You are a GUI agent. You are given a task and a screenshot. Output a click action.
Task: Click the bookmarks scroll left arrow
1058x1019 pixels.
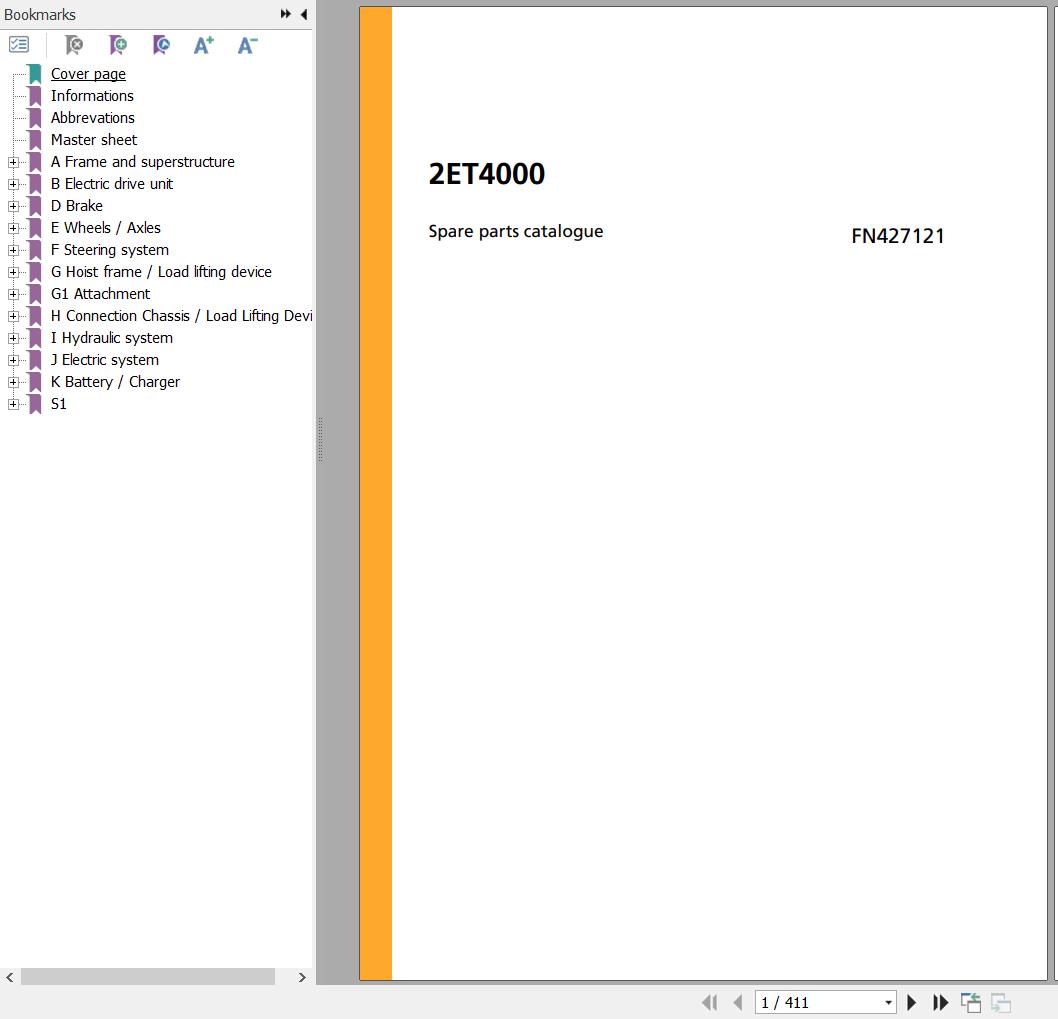coord(9,976)
